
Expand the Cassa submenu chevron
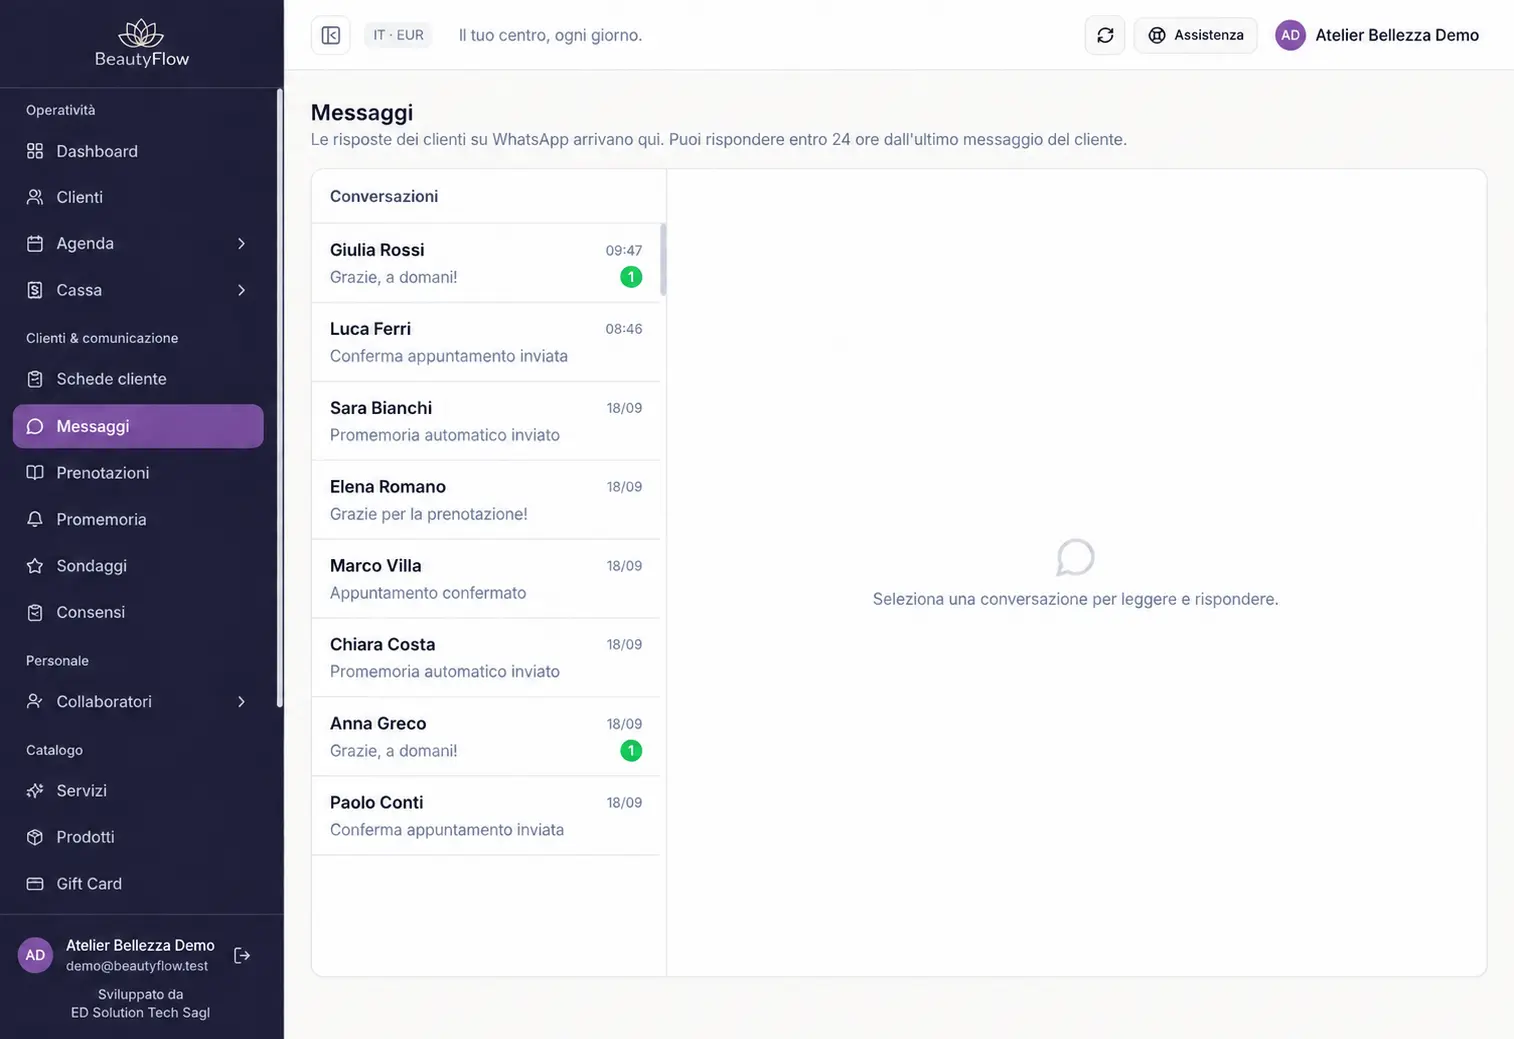(241, 290)
